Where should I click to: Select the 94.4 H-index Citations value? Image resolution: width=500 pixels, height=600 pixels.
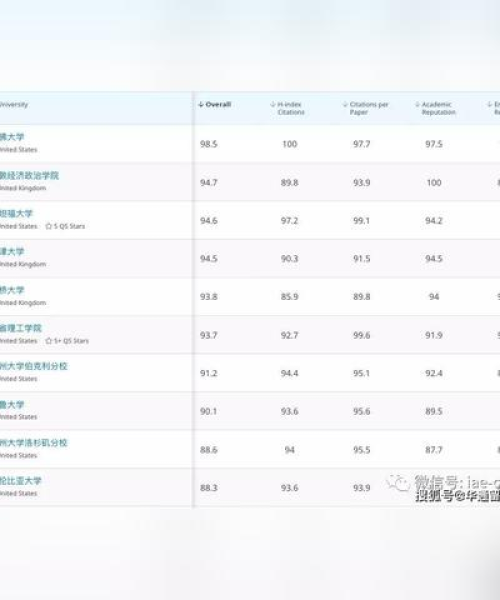point(290,373)
